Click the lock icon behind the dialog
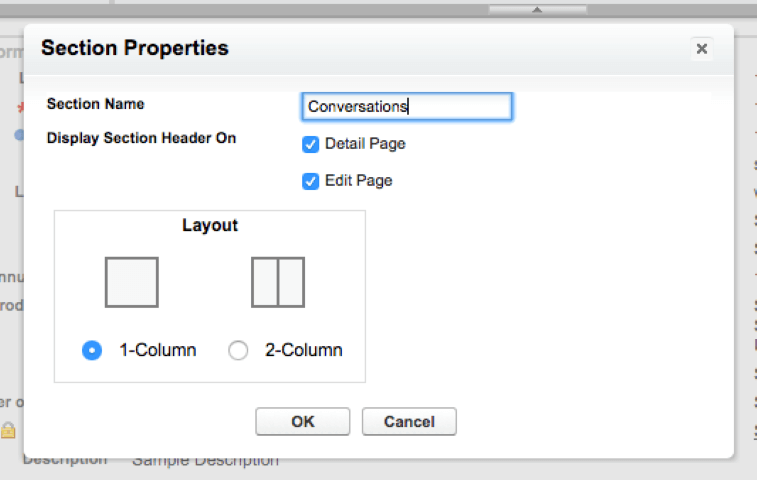This screenshot has height=480, width=757. point(8,430)
